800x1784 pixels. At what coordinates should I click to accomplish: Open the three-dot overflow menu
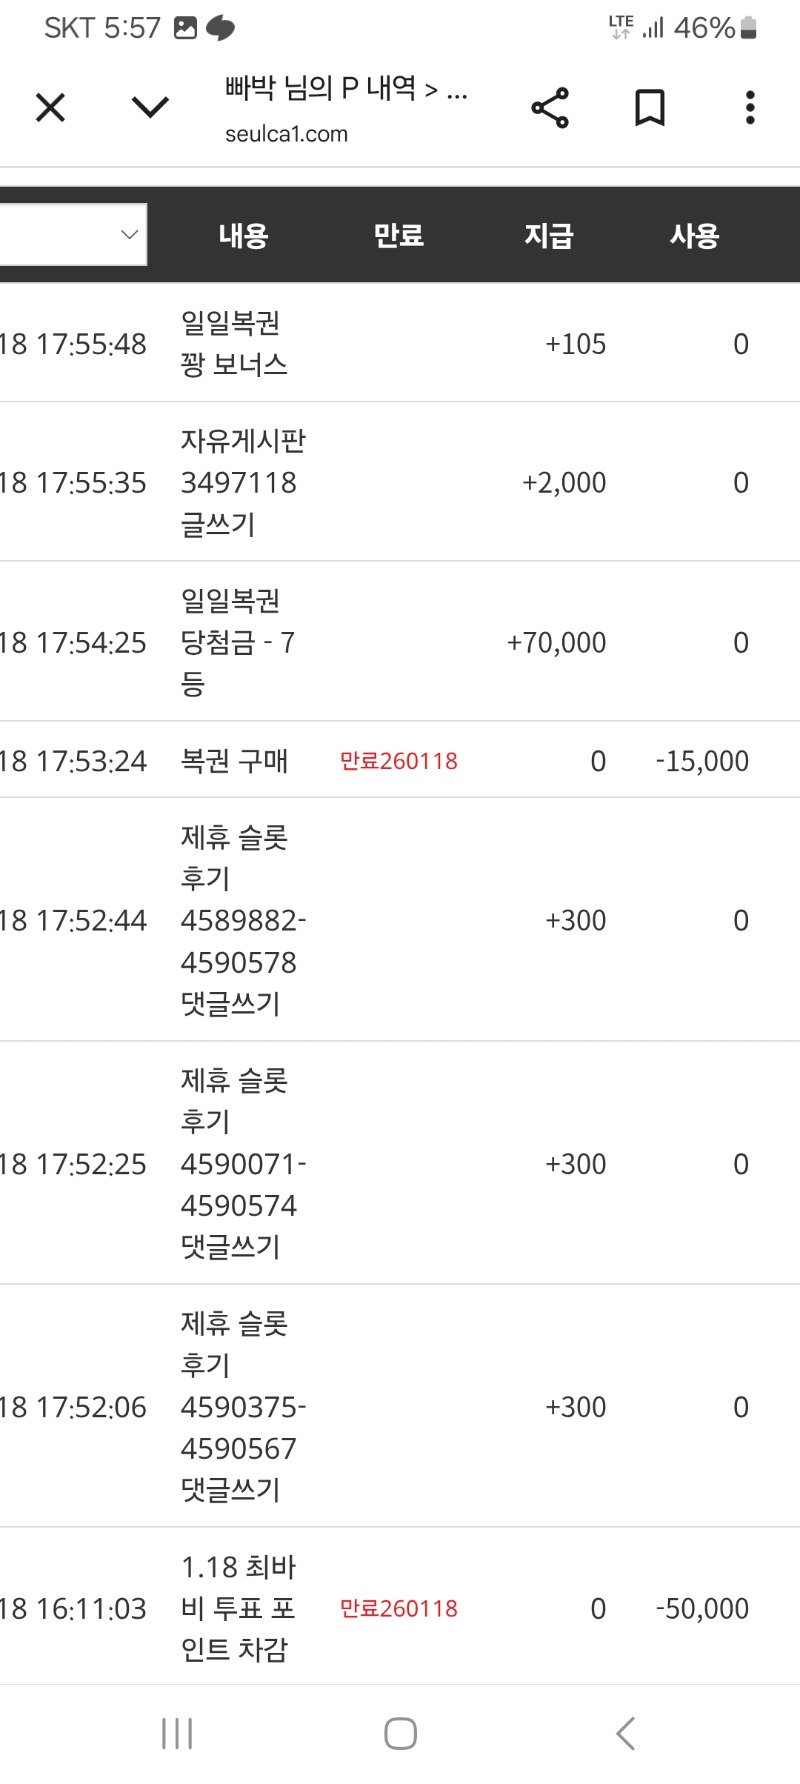pos(750,107)
